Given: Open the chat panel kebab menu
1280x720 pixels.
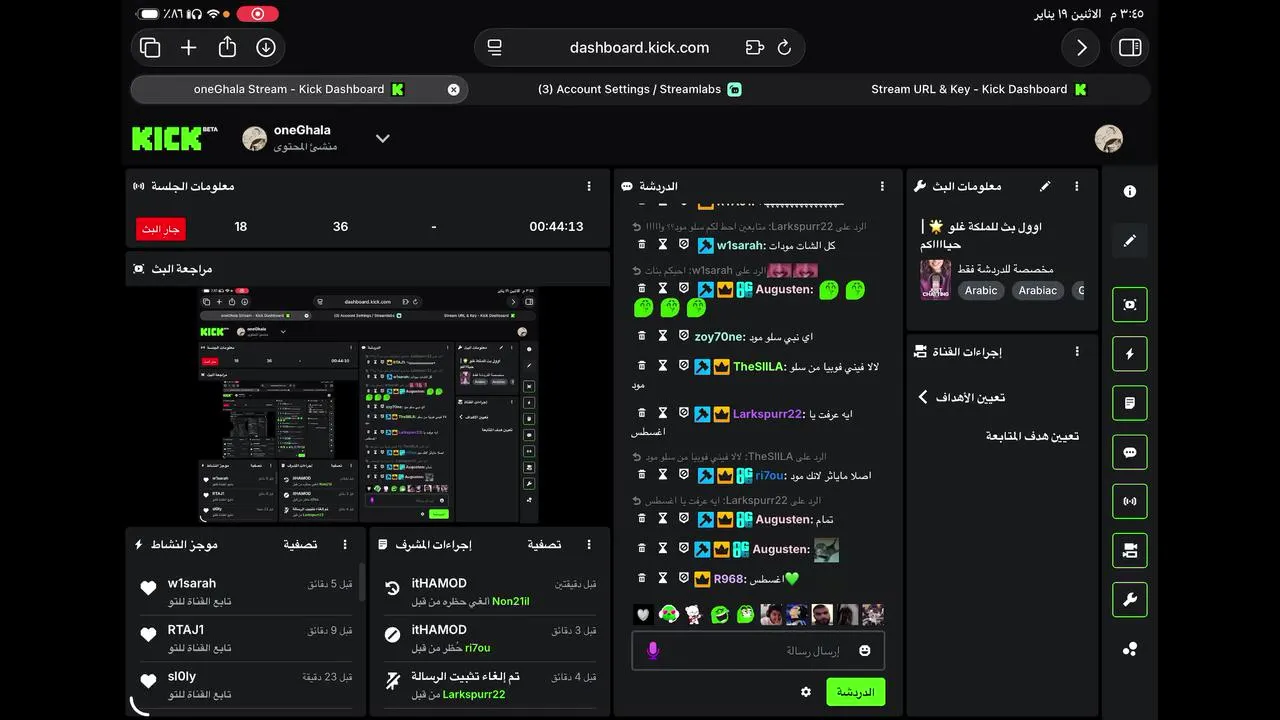Looking at the screenshot, I should (882, 186).
